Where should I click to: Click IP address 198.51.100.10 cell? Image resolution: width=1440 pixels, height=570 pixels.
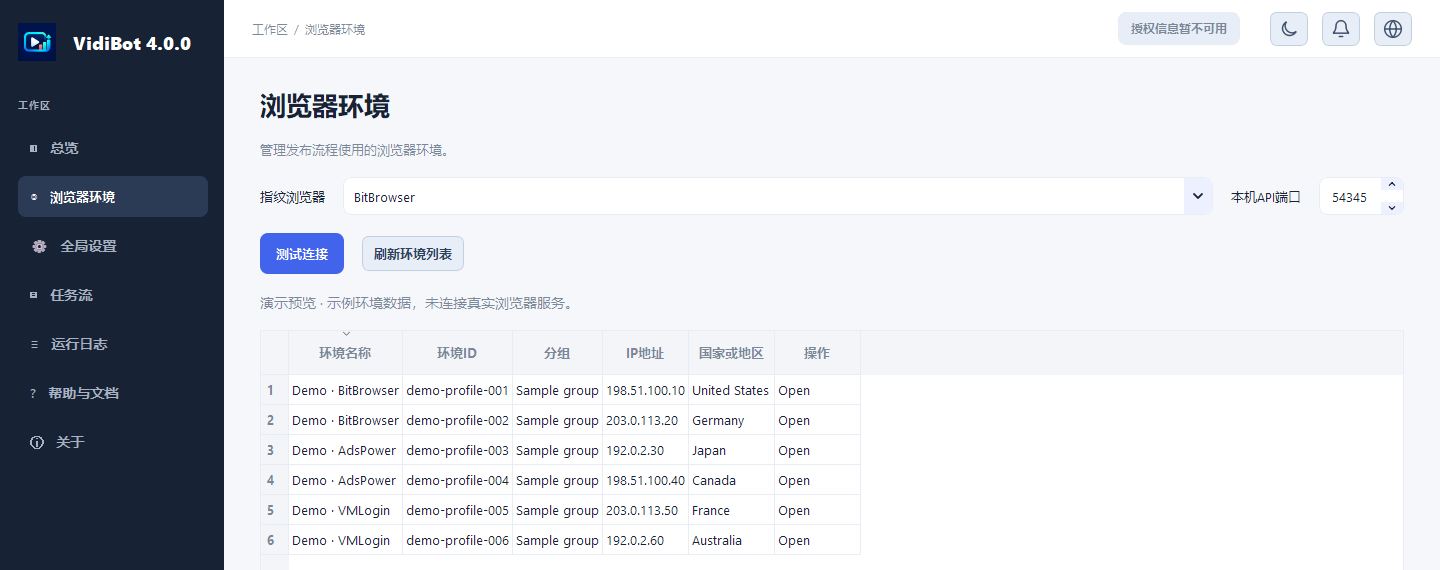(645, 390)
